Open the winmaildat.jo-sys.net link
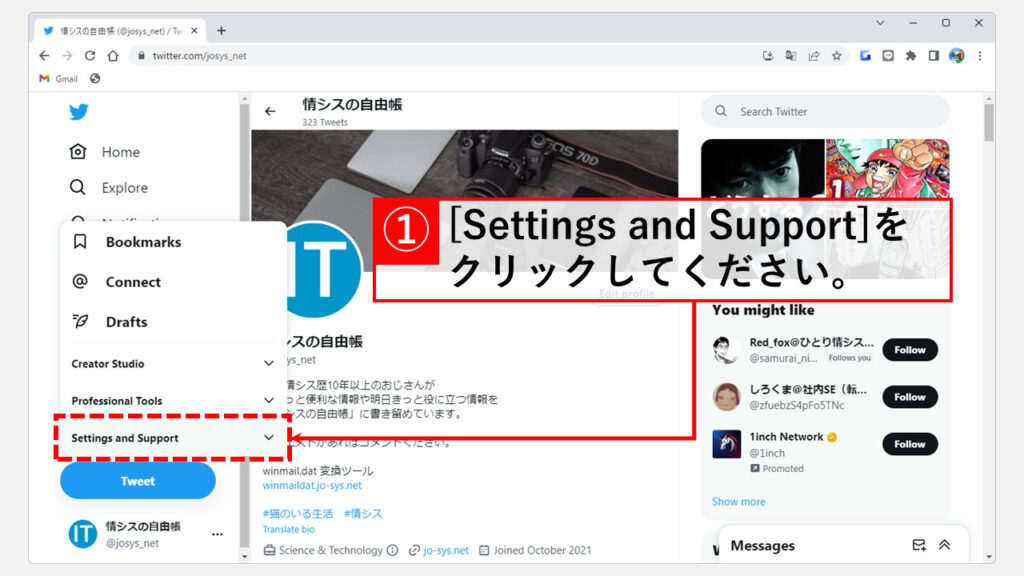 pos(312,486)
